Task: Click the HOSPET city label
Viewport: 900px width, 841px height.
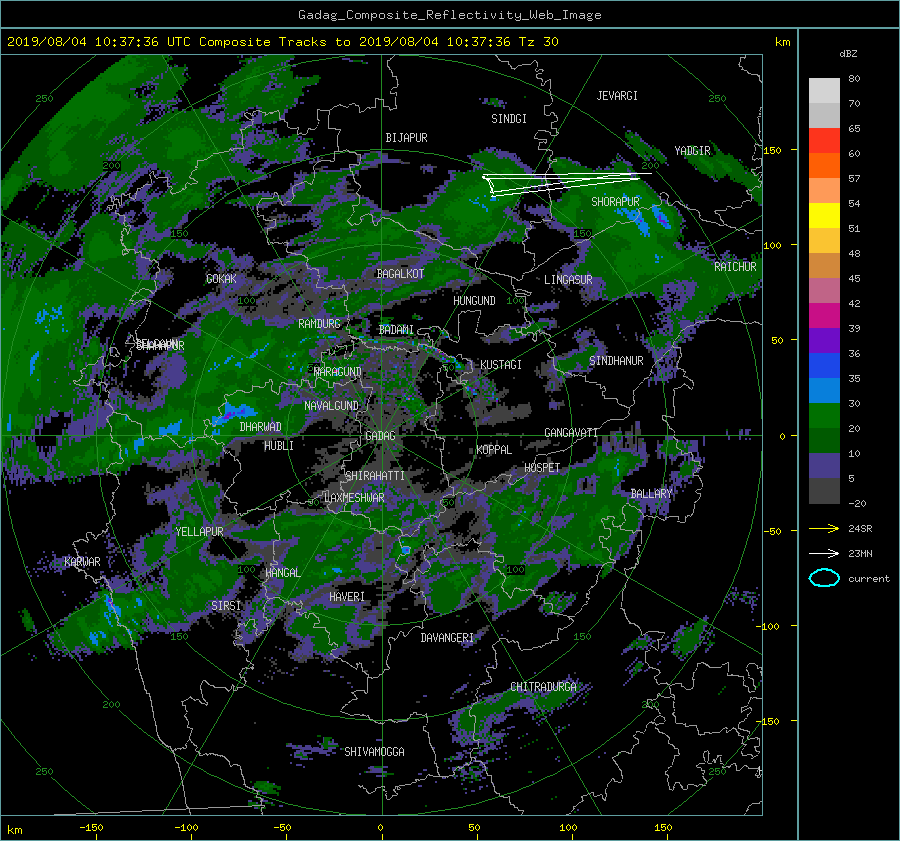Action: [542, 468]
